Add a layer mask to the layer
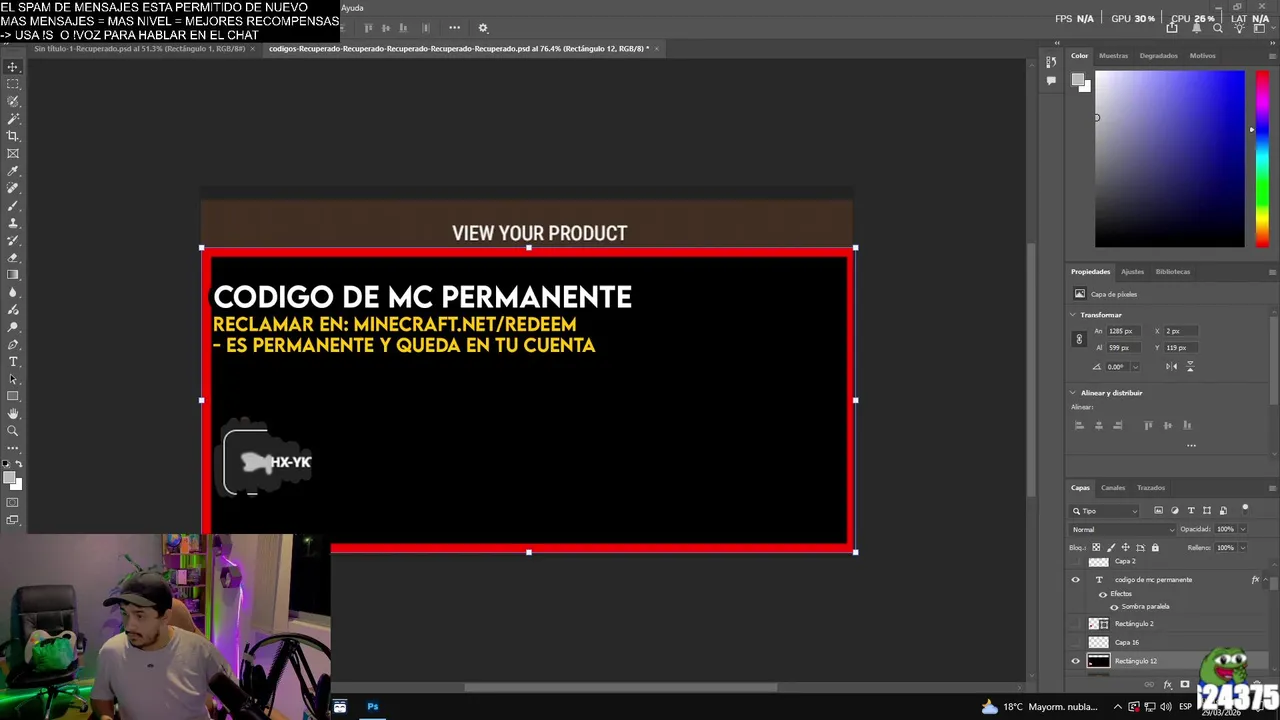This screenshot has height=720, width=1280. coord(1185,685)
